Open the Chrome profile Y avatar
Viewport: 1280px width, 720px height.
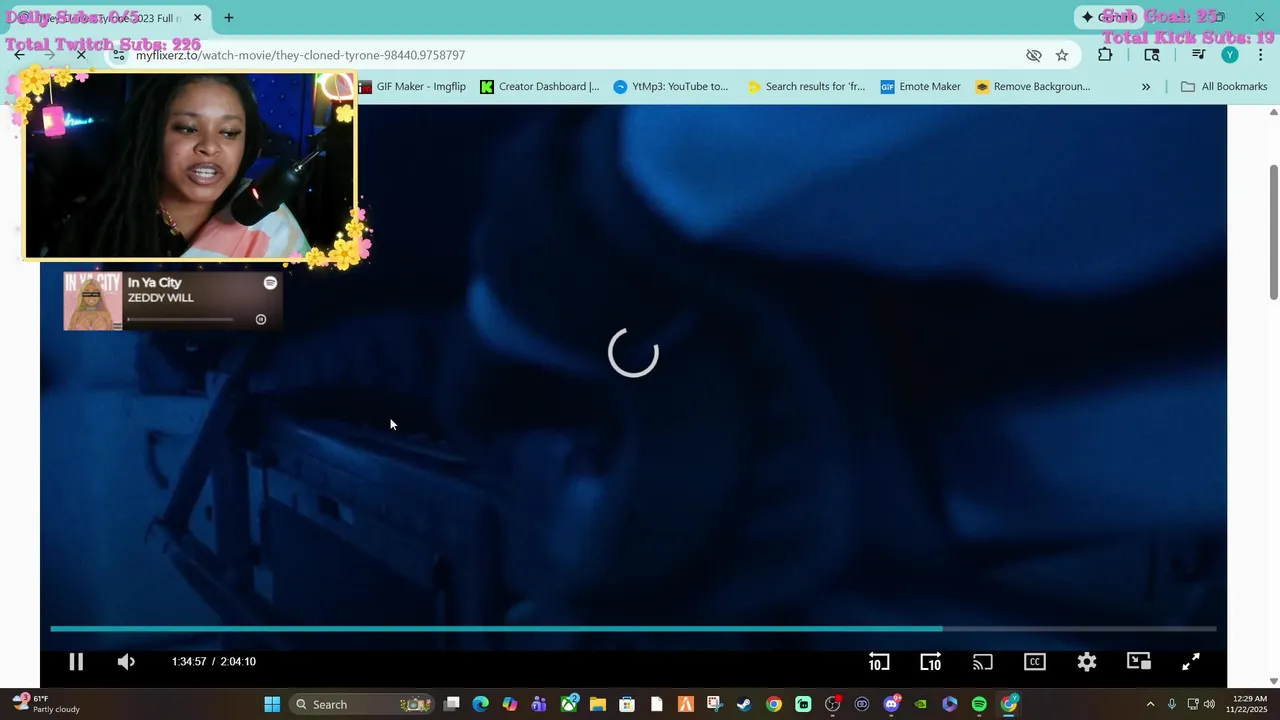coord(1230,55)
